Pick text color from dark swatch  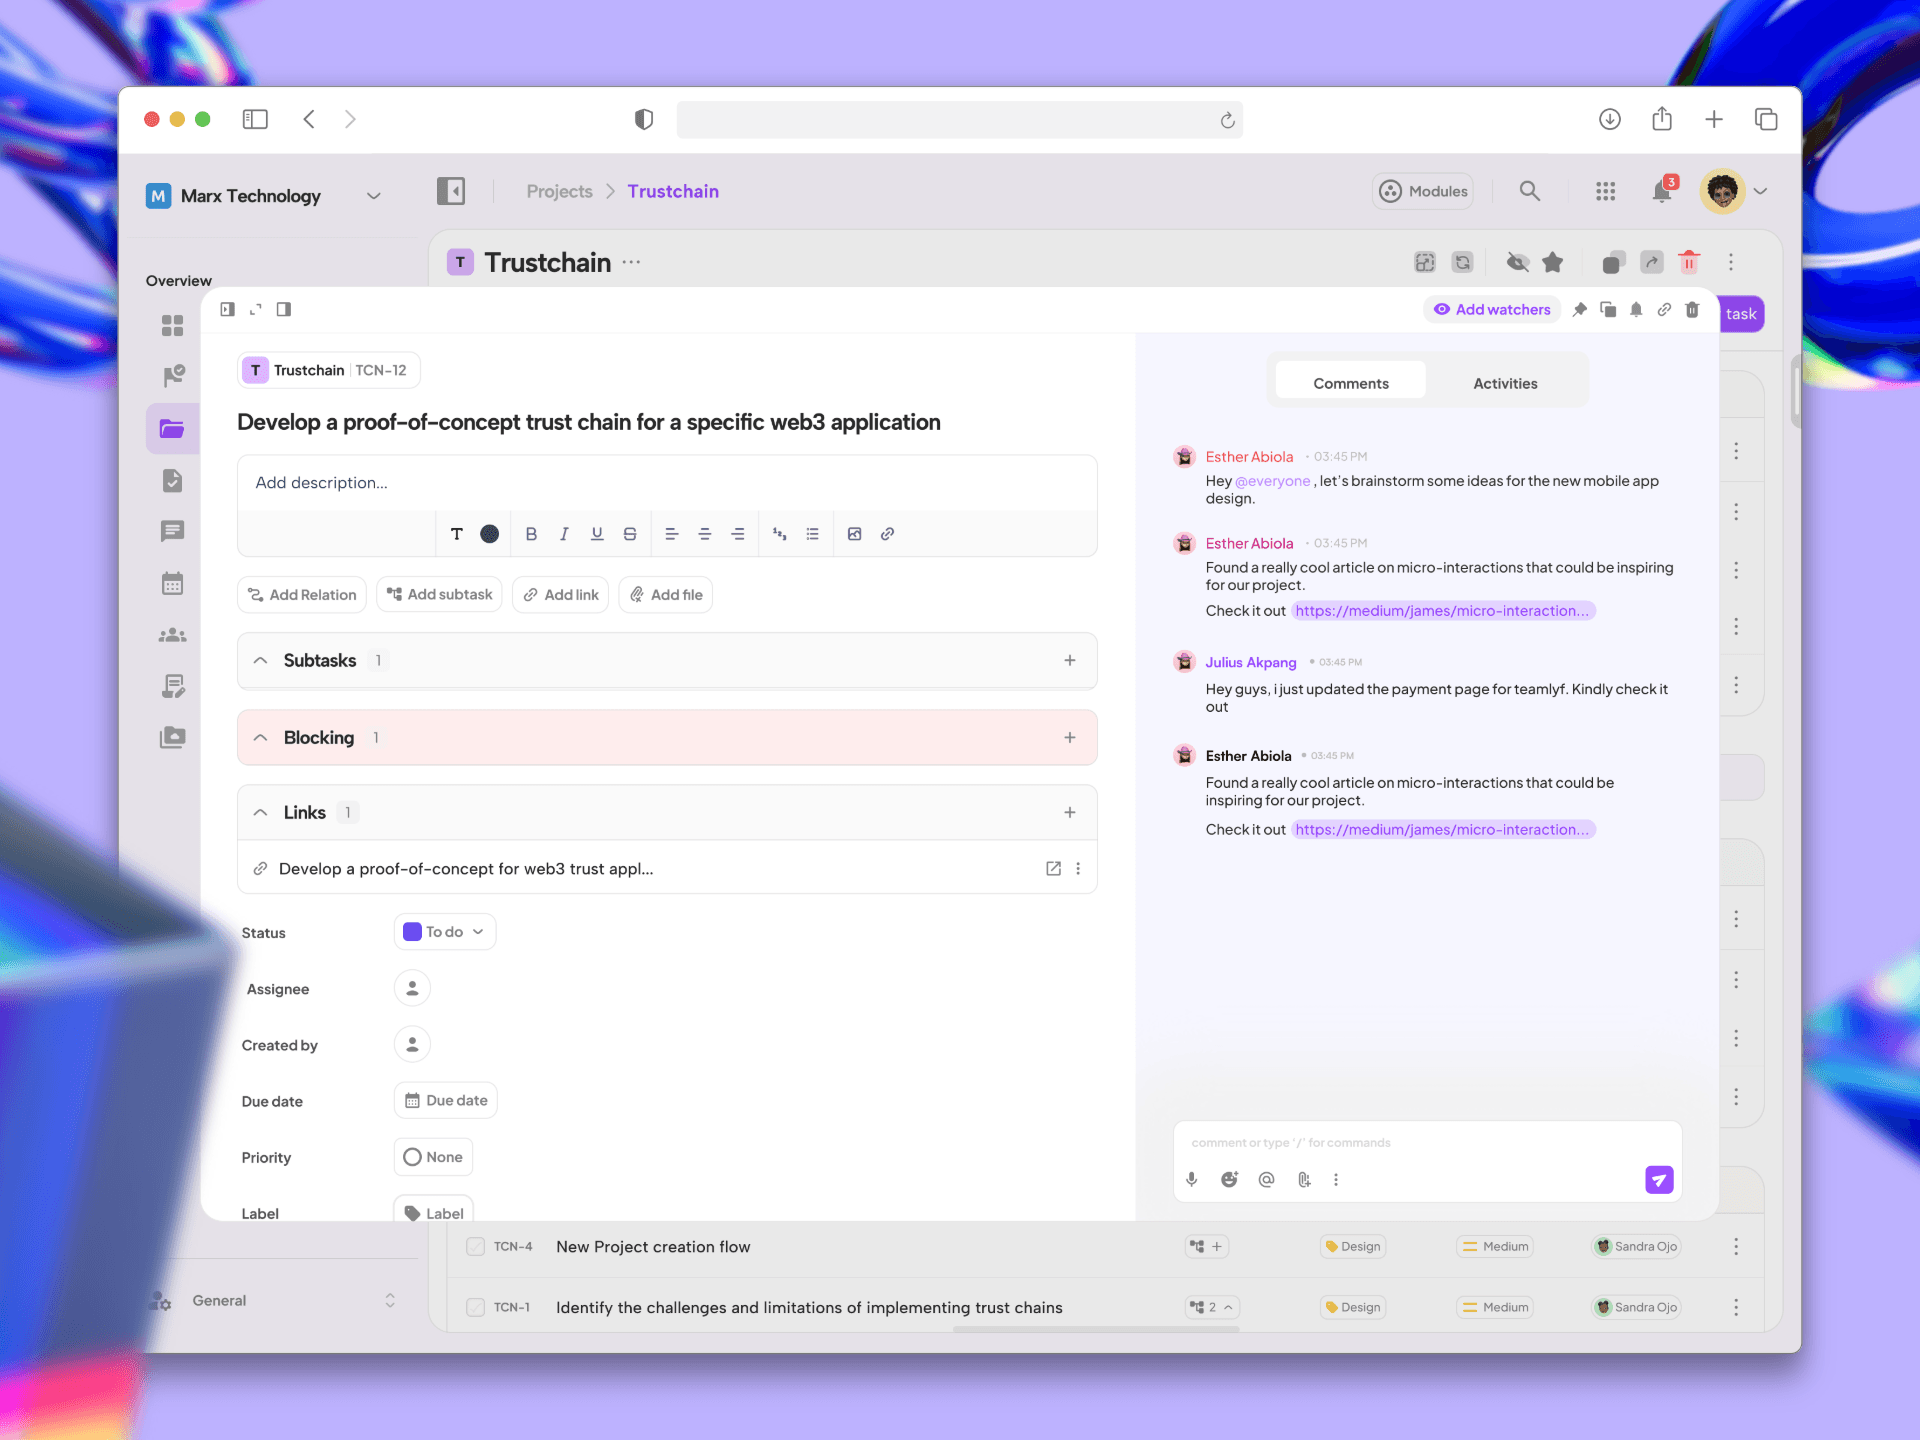click(489, 534)
